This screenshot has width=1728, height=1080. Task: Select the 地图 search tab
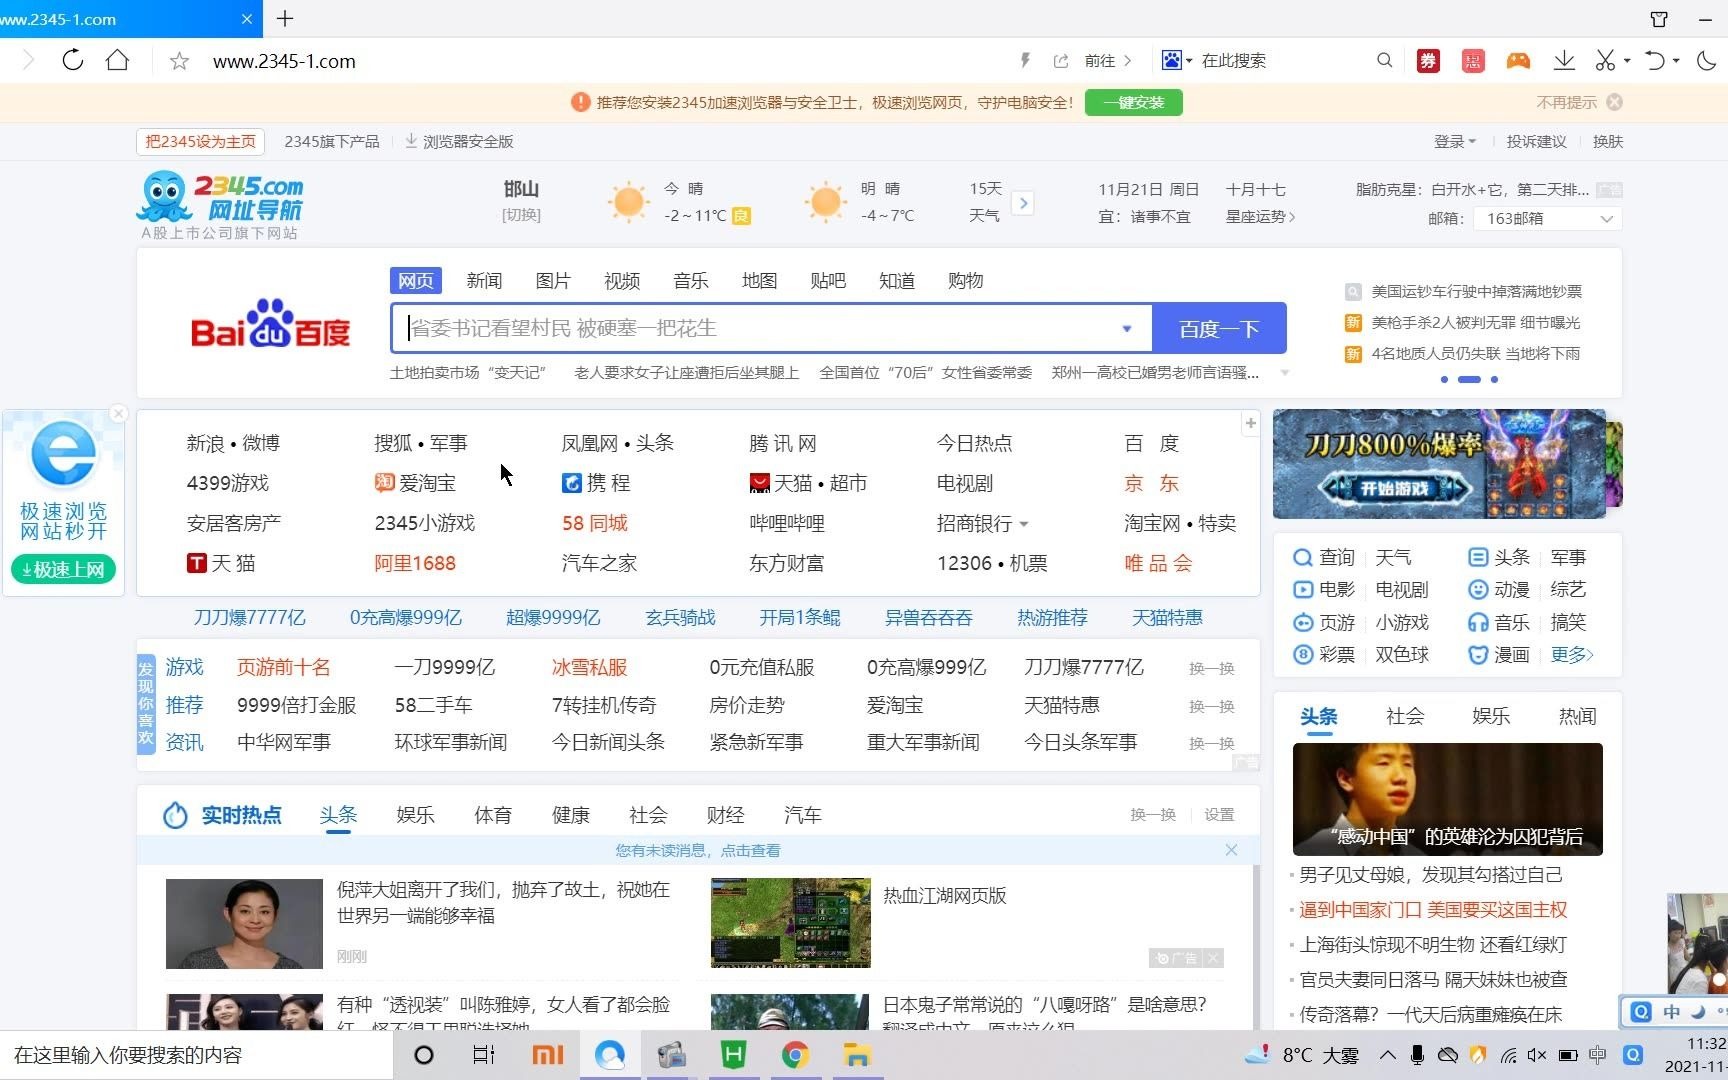point(759,280)
